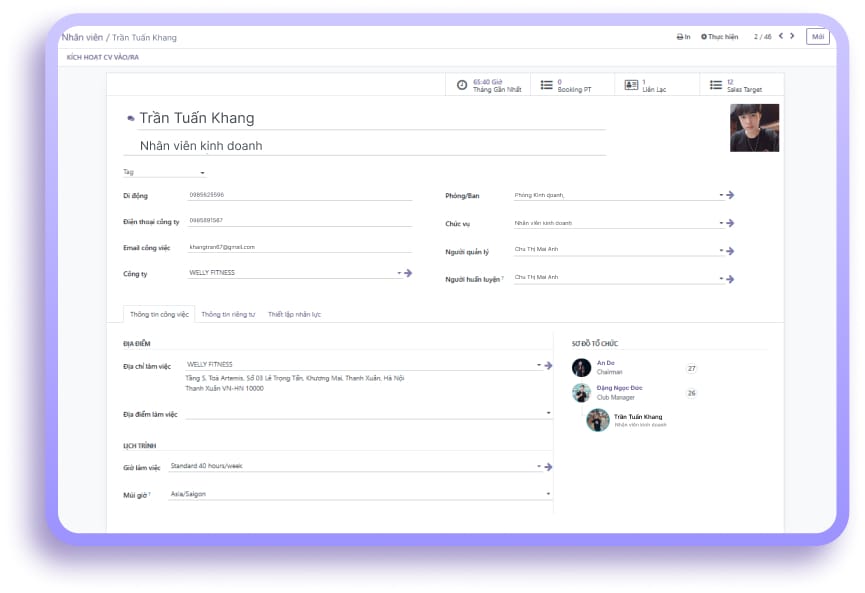Expand the Địa điểm làm việc dropdown
Screen dimensions: 865x593
[548, 413]
